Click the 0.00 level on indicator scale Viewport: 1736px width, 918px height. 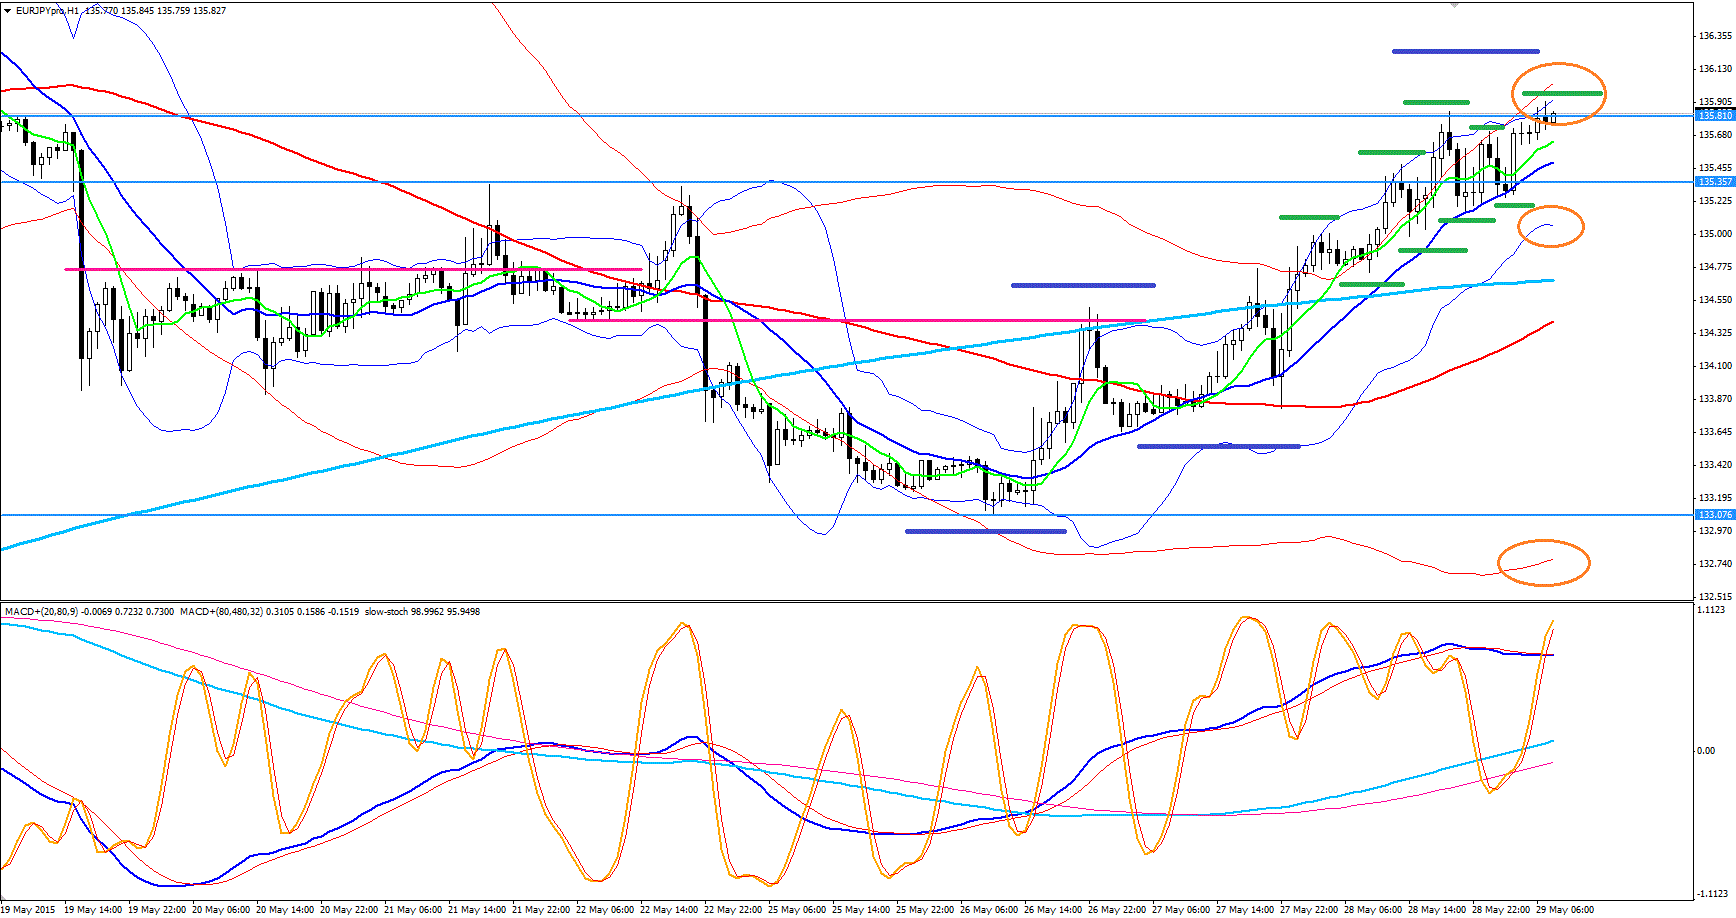1706,750
